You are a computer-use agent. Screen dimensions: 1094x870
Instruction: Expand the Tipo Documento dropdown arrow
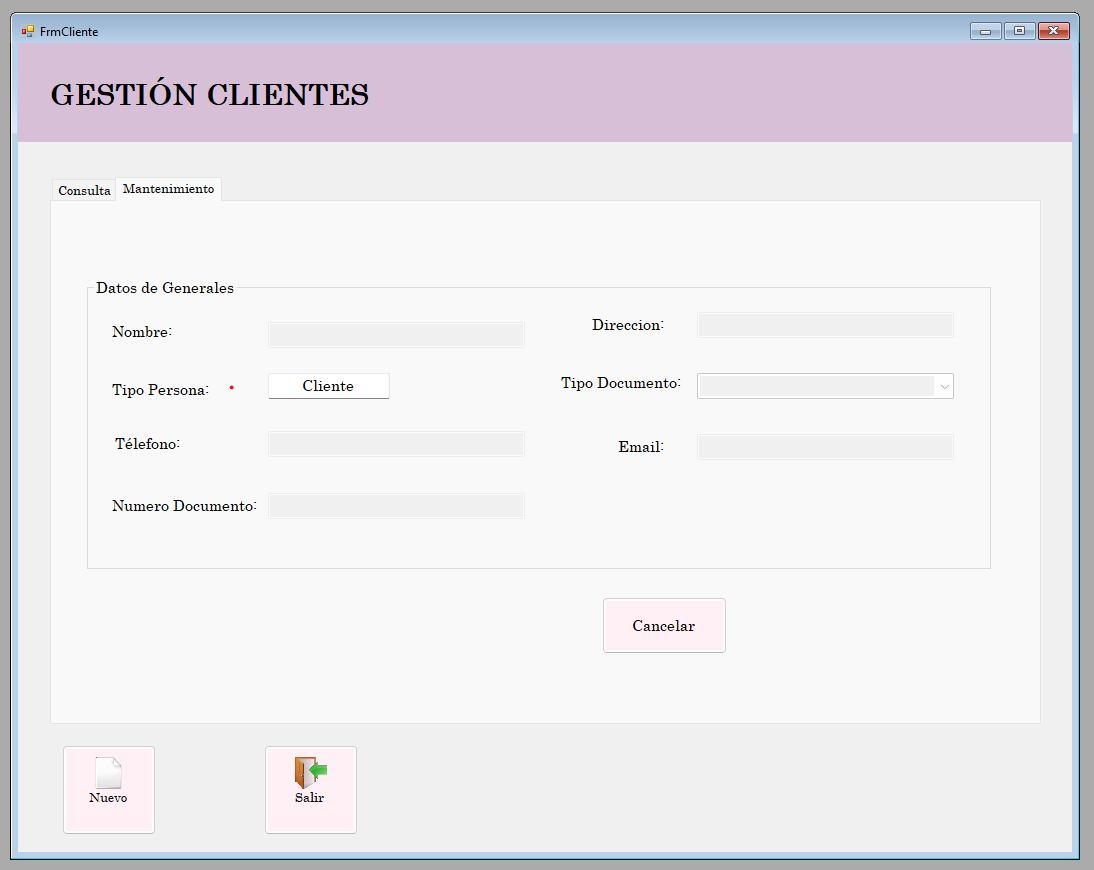pyautogui.click(x=944, y=387)
